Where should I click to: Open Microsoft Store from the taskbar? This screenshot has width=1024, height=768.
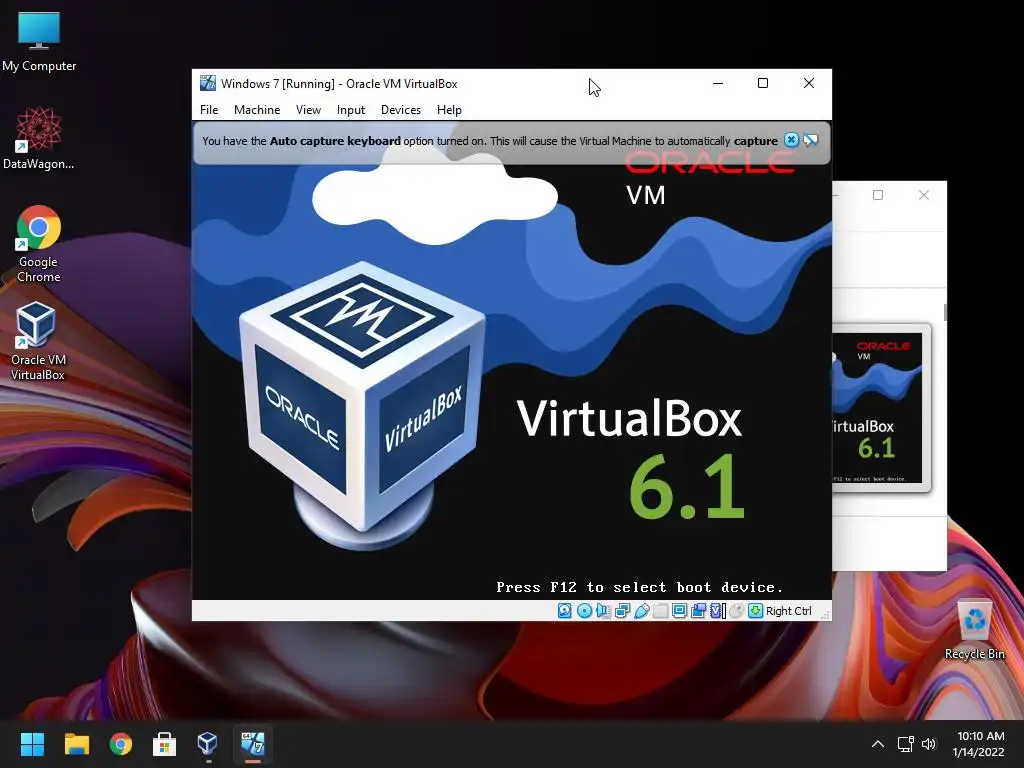(165, 744)
